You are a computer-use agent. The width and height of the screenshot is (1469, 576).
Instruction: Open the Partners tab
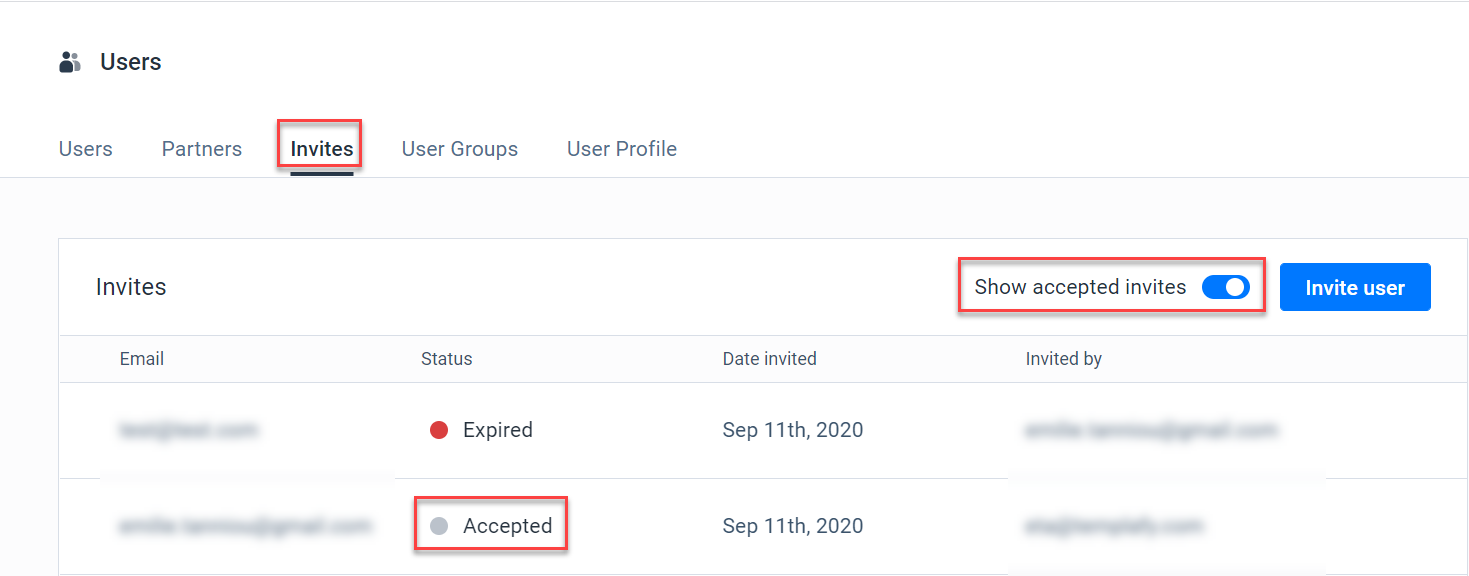201,148
